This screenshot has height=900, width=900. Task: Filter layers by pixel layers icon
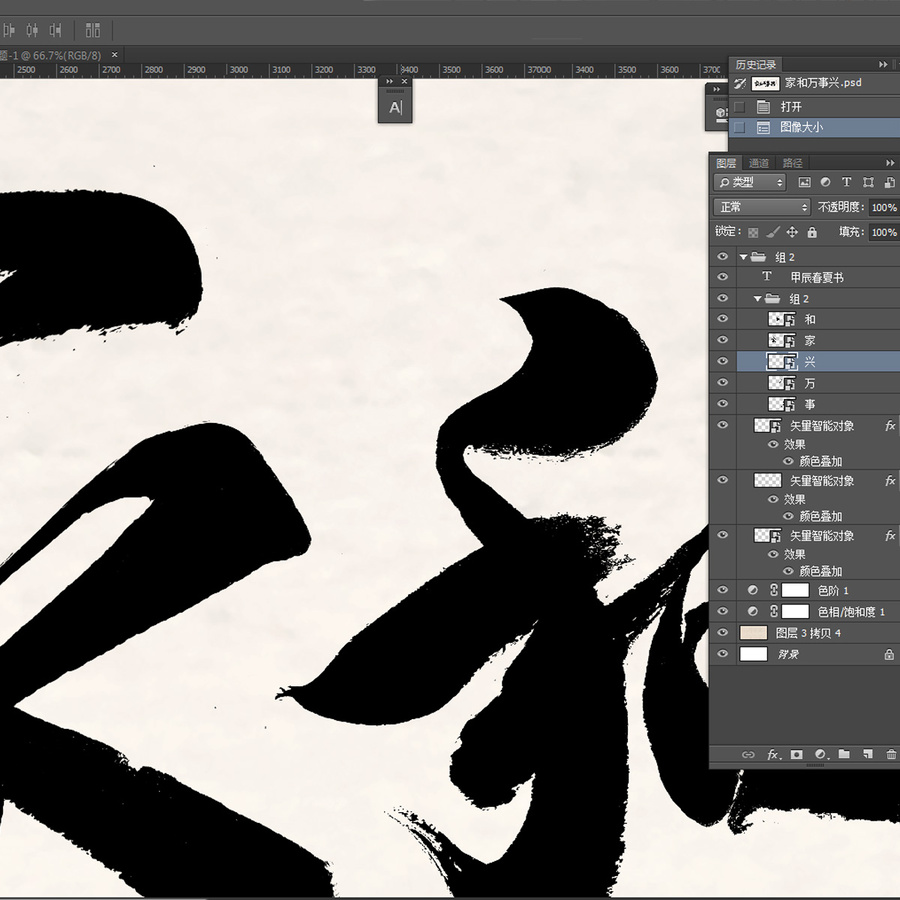(805, 183)
